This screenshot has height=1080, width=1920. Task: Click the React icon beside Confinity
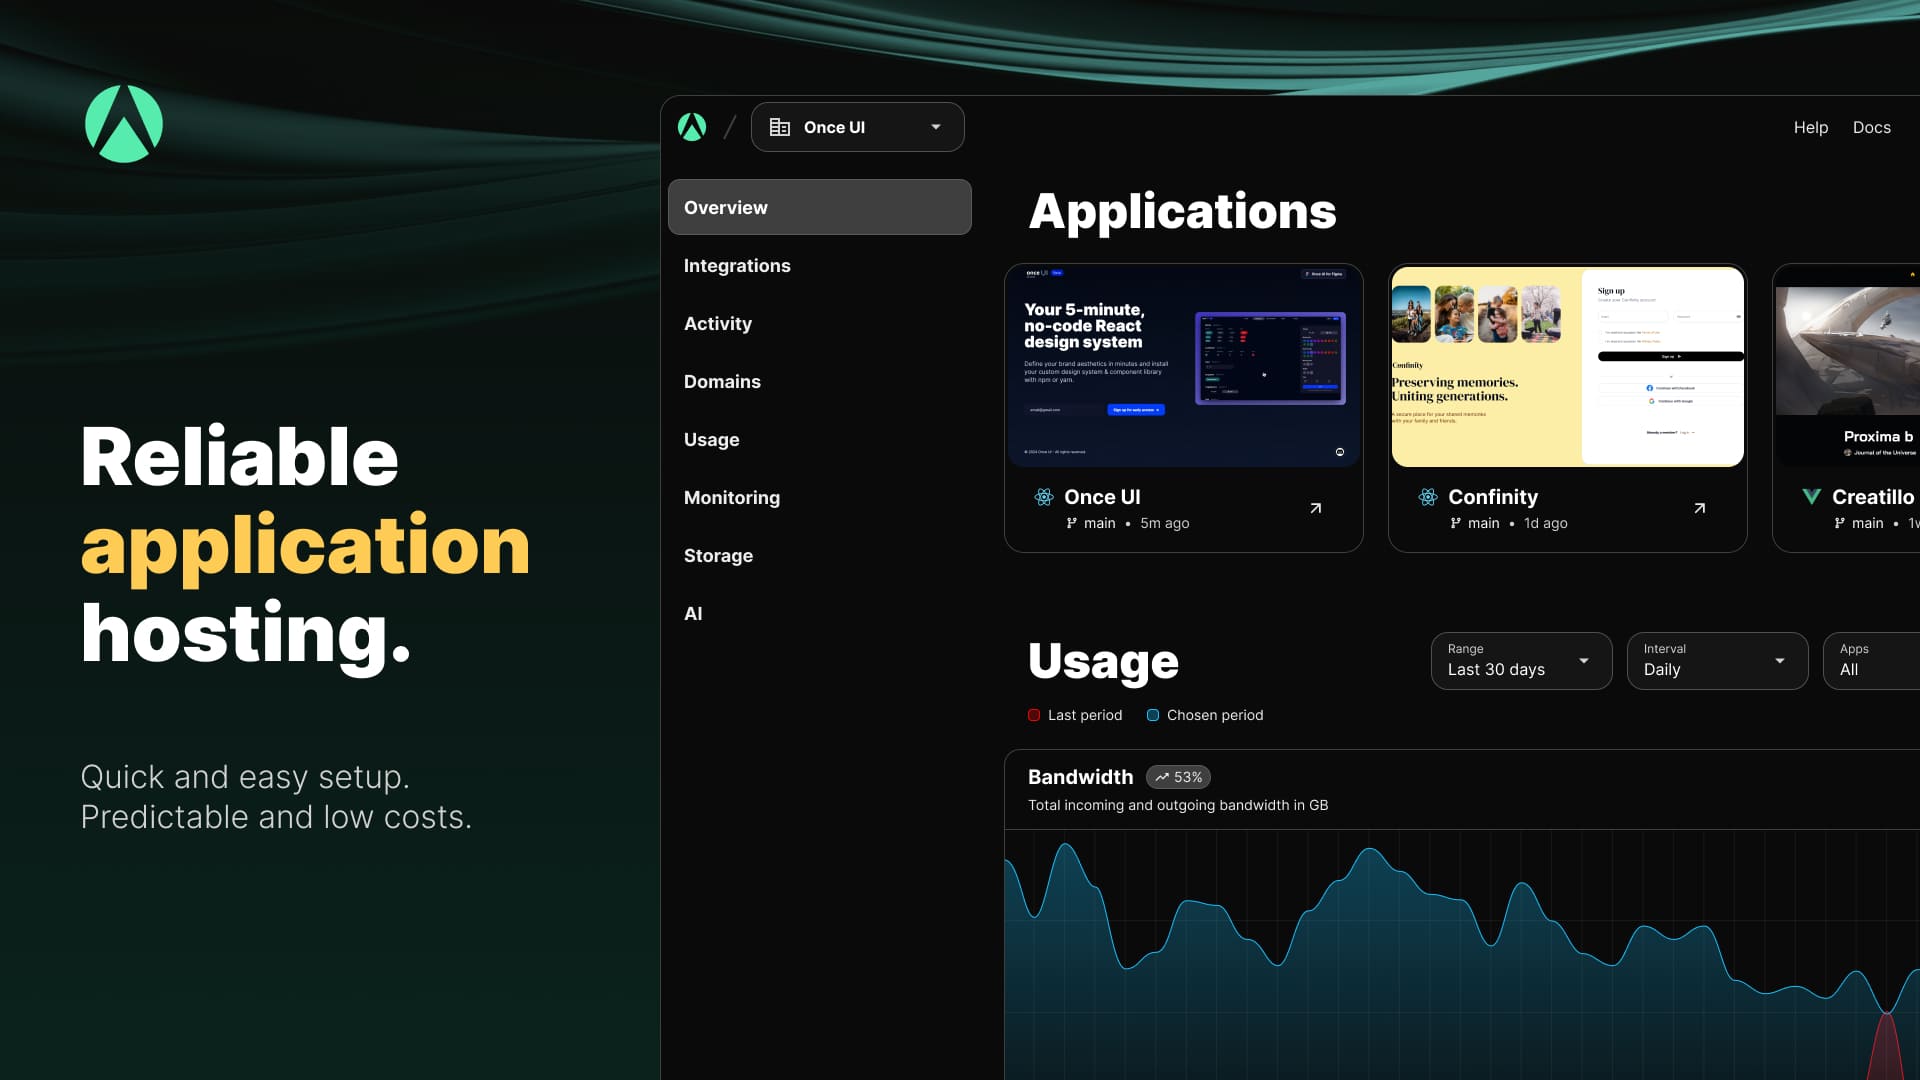(x=1428, y=497)
